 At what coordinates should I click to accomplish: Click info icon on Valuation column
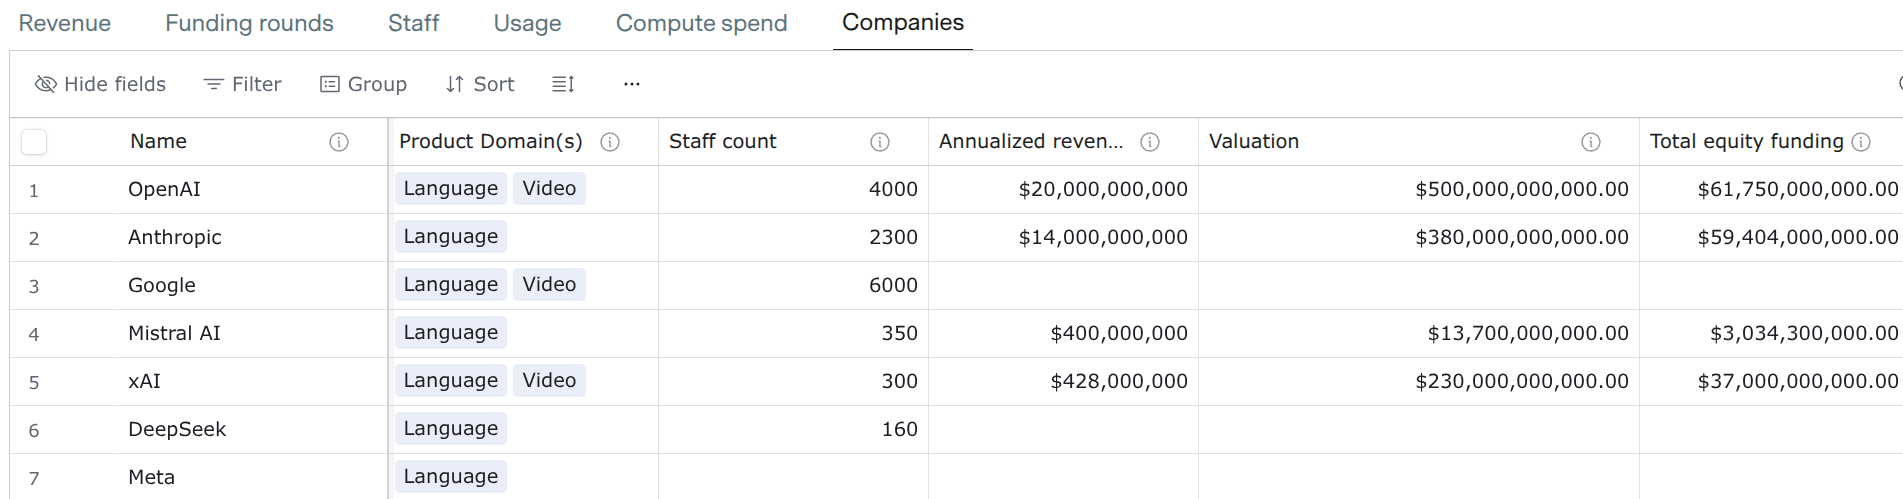(1591, 142)
